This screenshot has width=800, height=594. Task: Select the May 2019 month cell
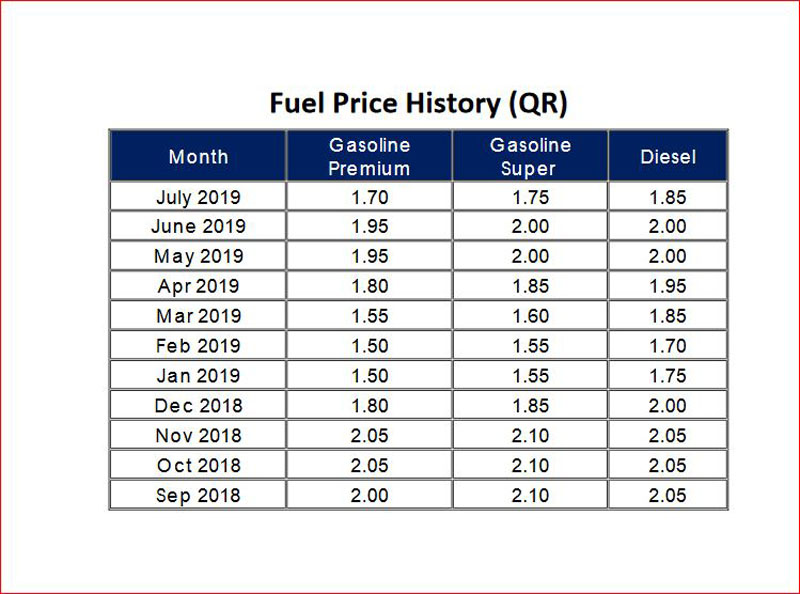coord(198,257)
